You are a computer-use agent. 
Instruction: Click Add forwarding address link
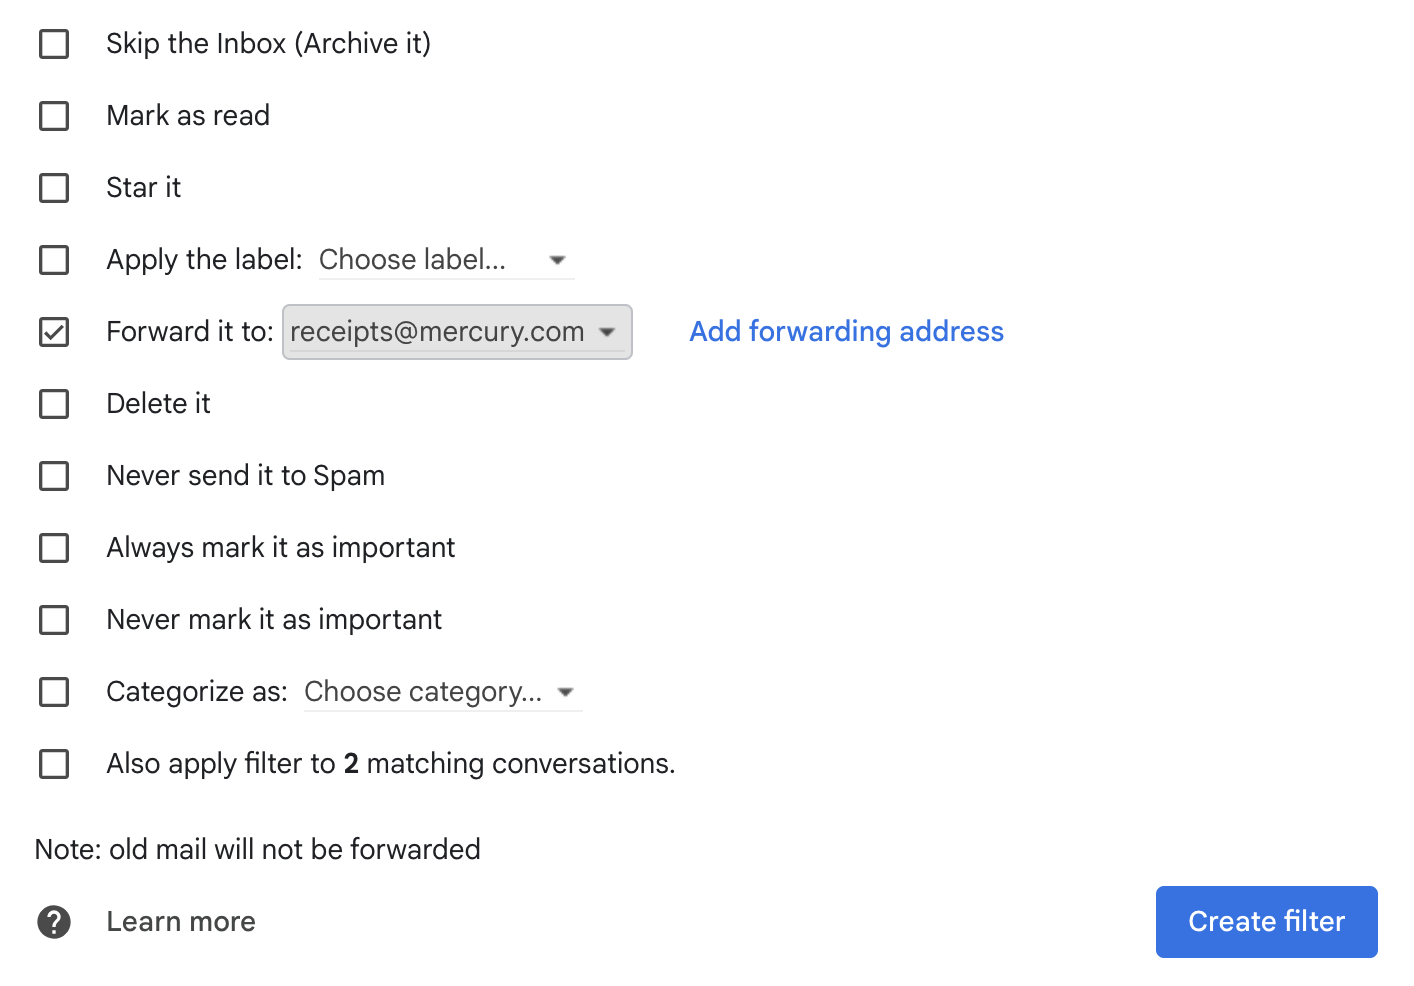pyautogui.click(x=846, y=331)
